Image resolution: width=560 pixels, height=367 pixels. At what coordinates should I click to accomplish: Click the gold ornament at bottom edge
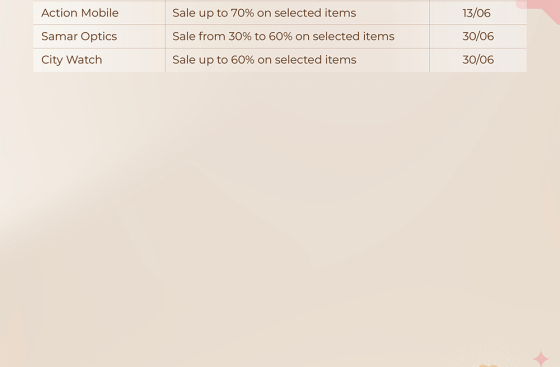pyautogui.click(x=488, y=366)
